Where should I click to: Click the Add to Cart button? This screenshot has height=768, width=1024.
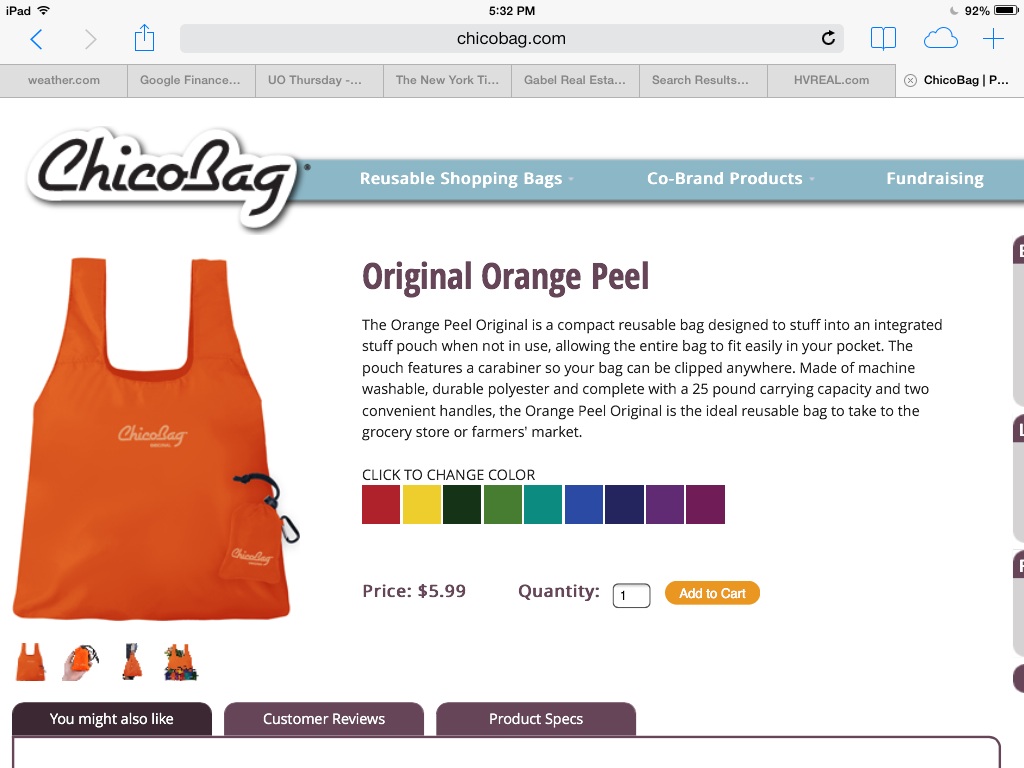pyautogui.click(x=712, y=593)
